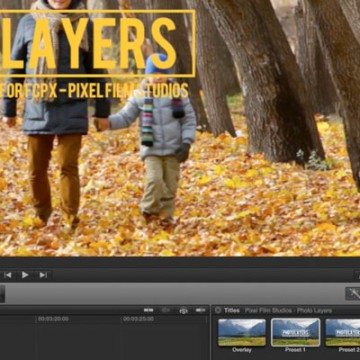Toggle video skimming icon in timeline
The width and height of the screenshot is (360, 360).
[149, 310]
